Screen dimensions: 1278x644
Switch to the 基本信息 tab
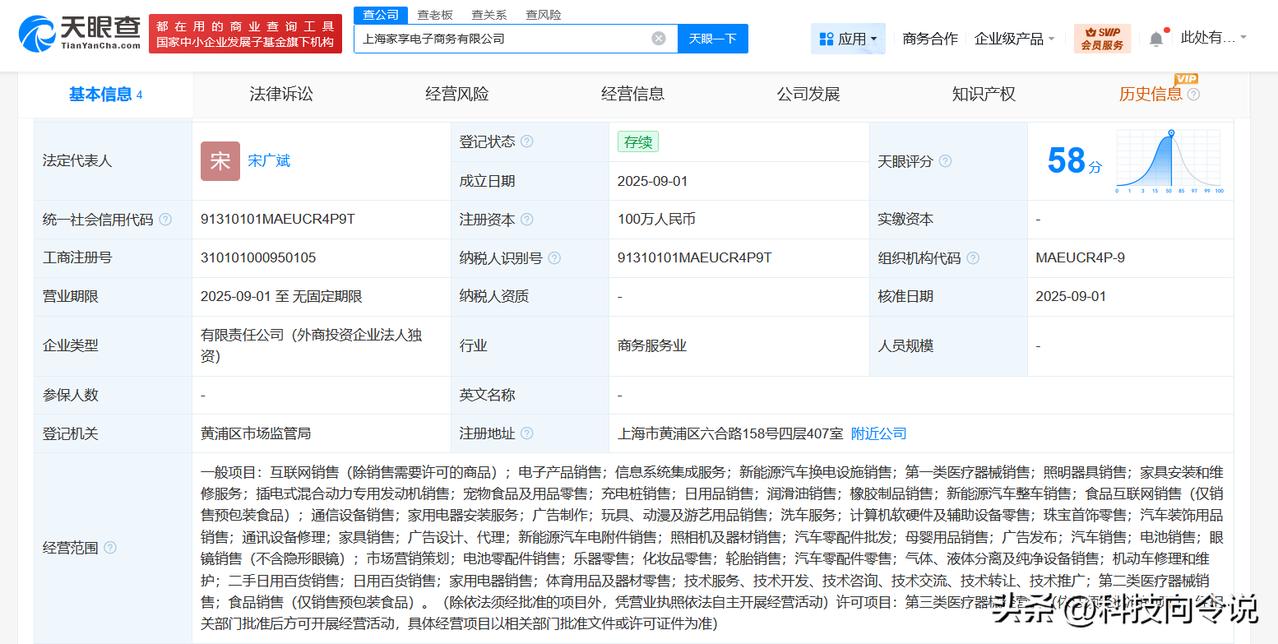[105, 94]
